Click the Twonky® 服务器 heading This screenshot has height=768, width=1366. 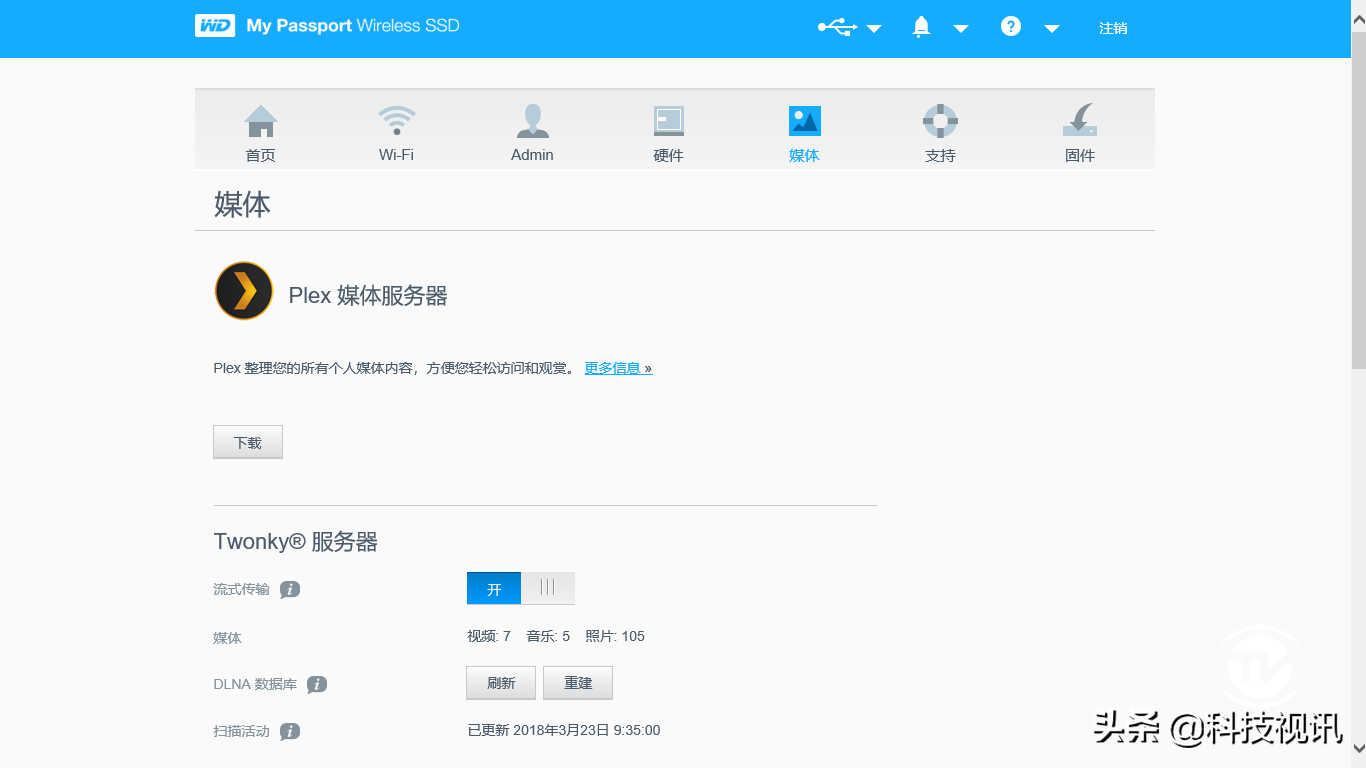[296, 542]
